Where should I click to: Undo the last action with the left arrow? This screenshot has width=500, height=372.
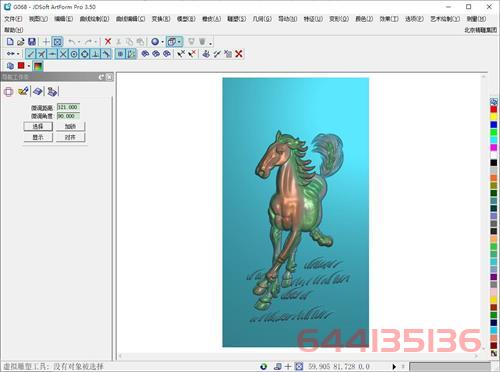[71, 42]
